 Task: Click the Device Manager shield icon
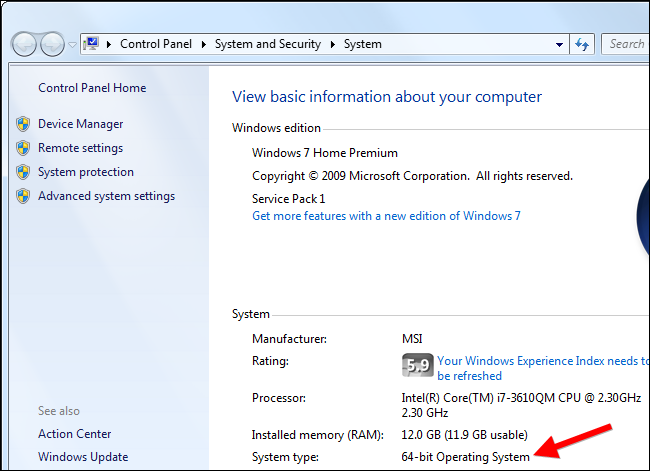coord(23,124)
